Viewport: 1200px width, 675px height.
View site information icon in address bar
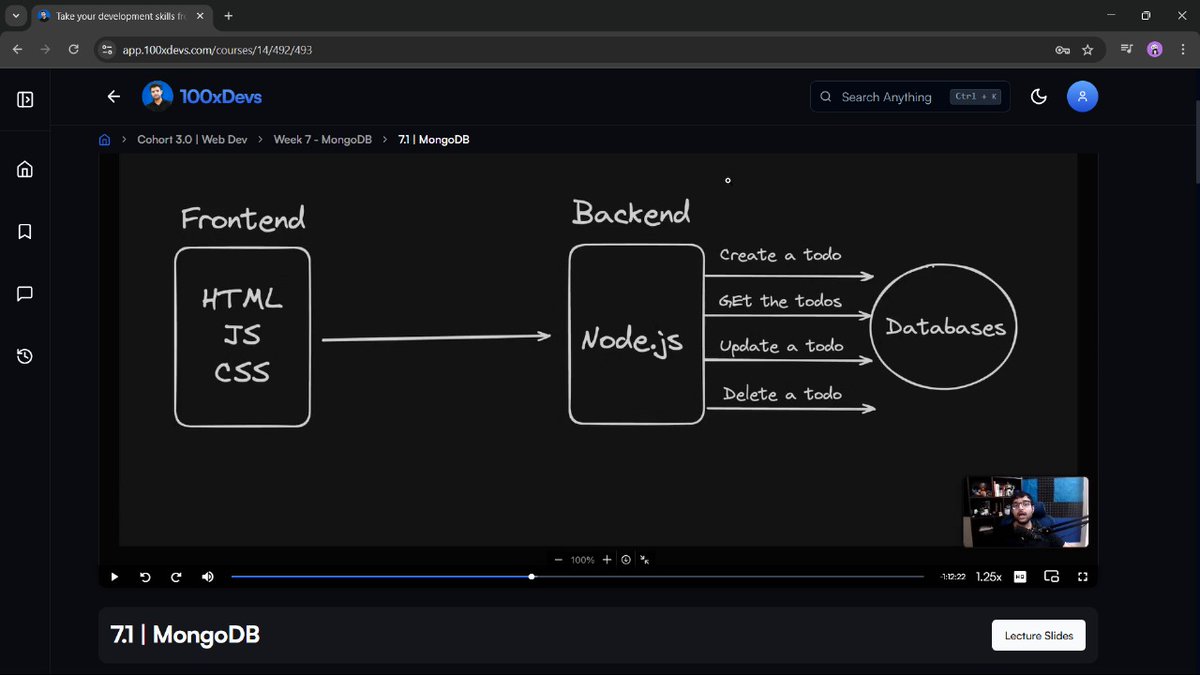point(108,49)
